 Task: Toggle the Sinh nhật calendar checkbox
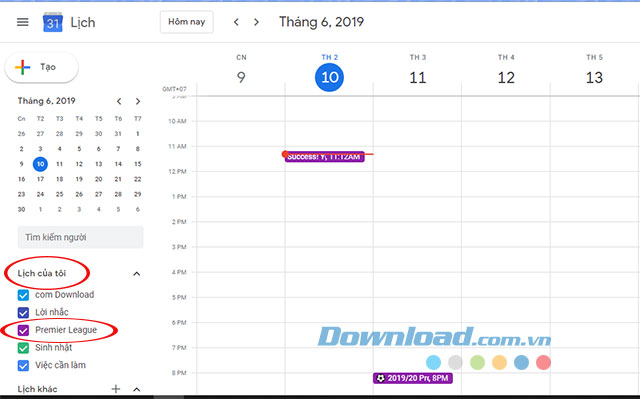(x=23, y=348)
